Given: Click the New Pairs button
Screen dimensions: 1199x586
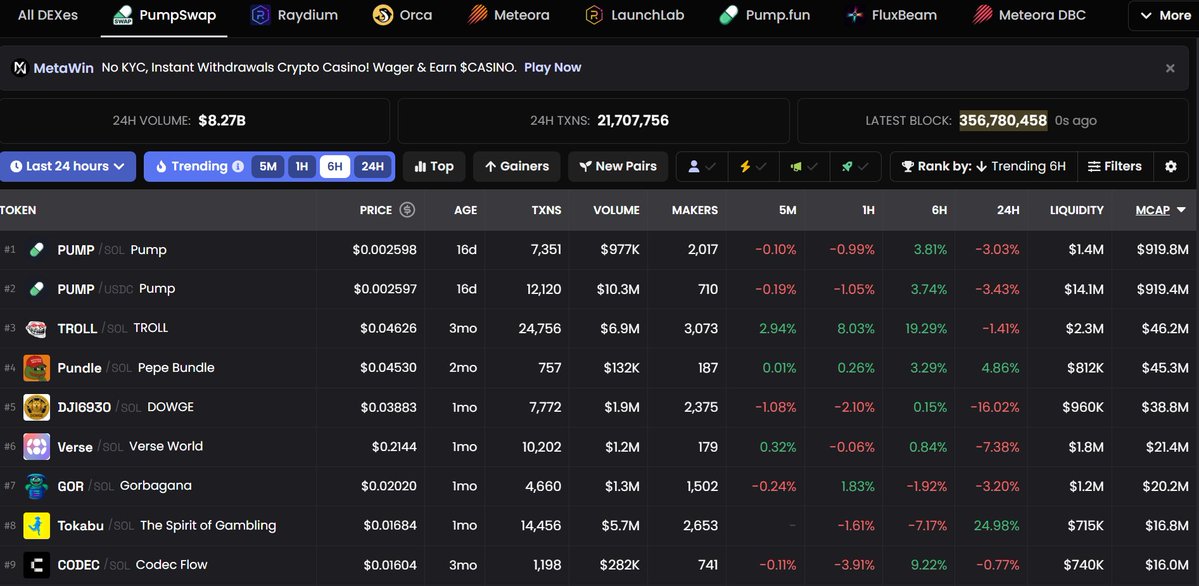Looking at the screenshot, I should coord(618,166).
